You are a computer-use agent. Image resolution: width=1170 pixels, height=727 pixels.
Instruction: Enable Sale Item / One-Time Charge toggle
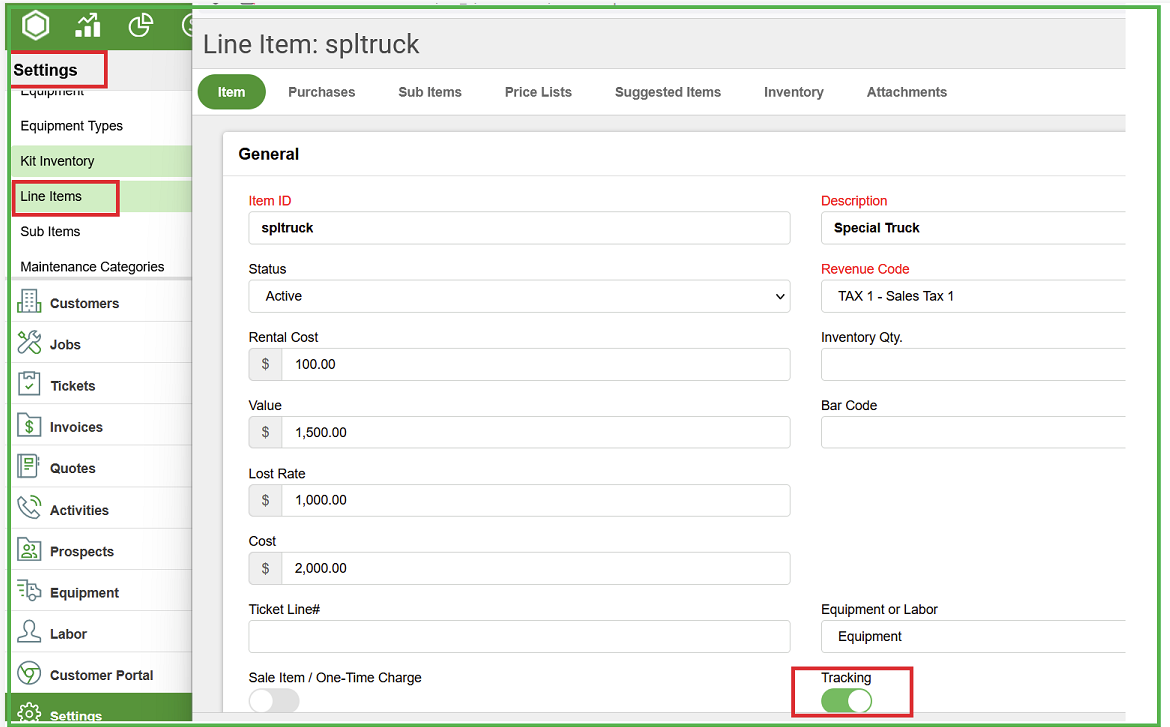274,701
